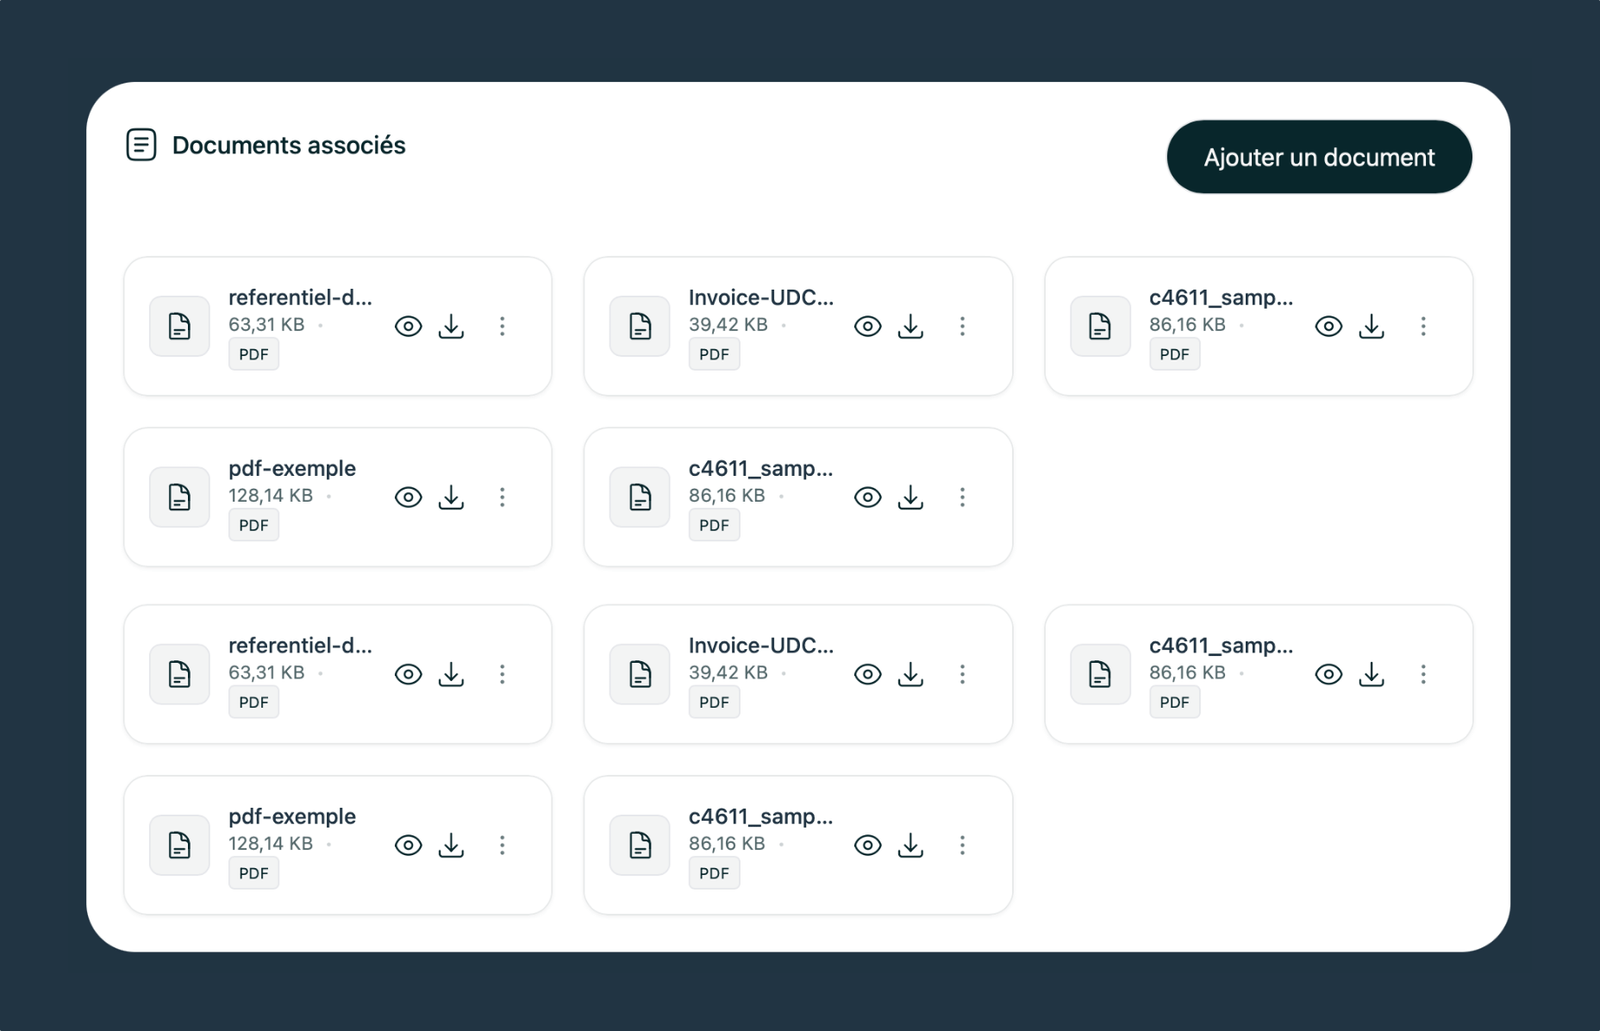Open more options for first Invoice-UDC... card

point(962,326)
